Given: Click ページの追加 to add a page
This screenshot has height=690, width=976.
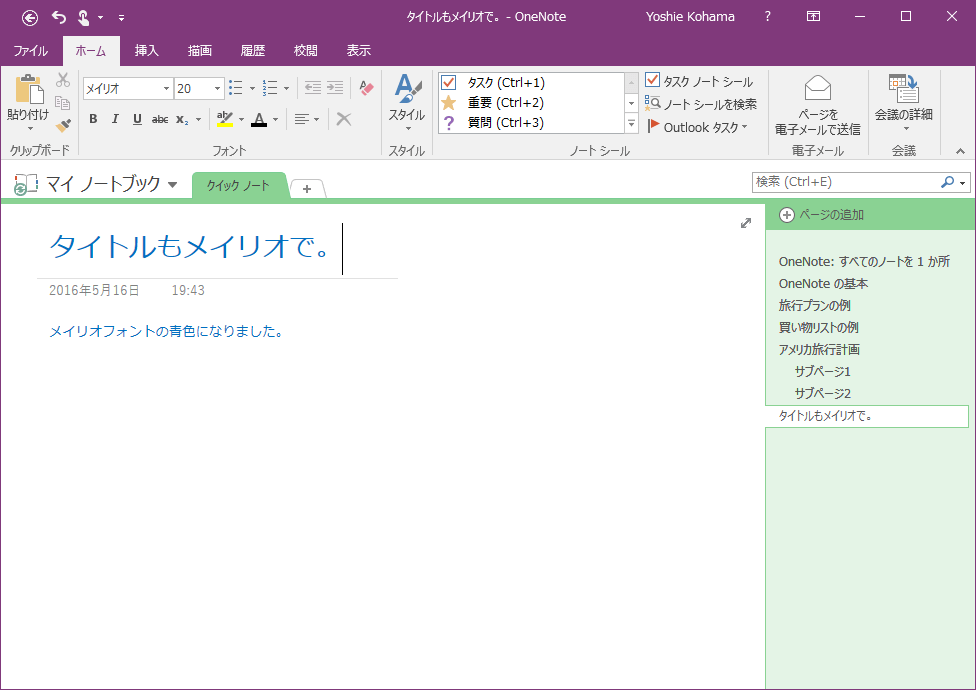Looking at the screenshot, I should [x=821, y=215].
